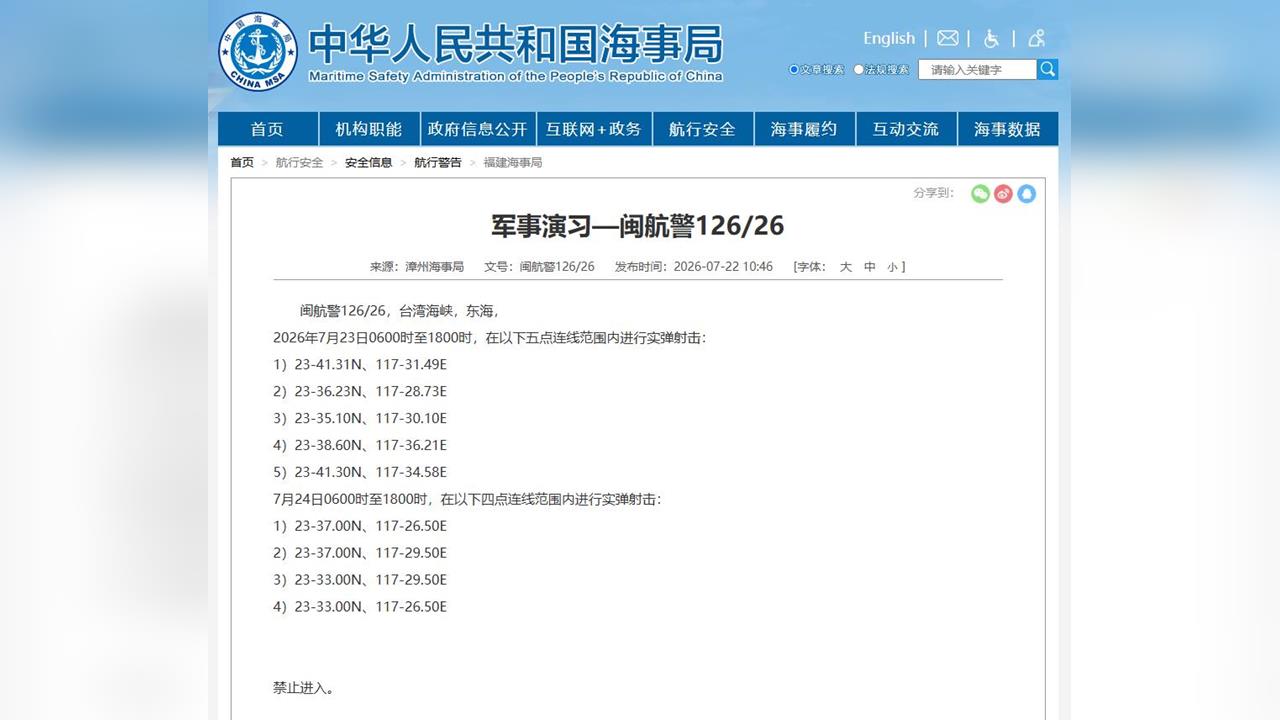Focus the 请输入关键字 search field

tap(977, 69)
